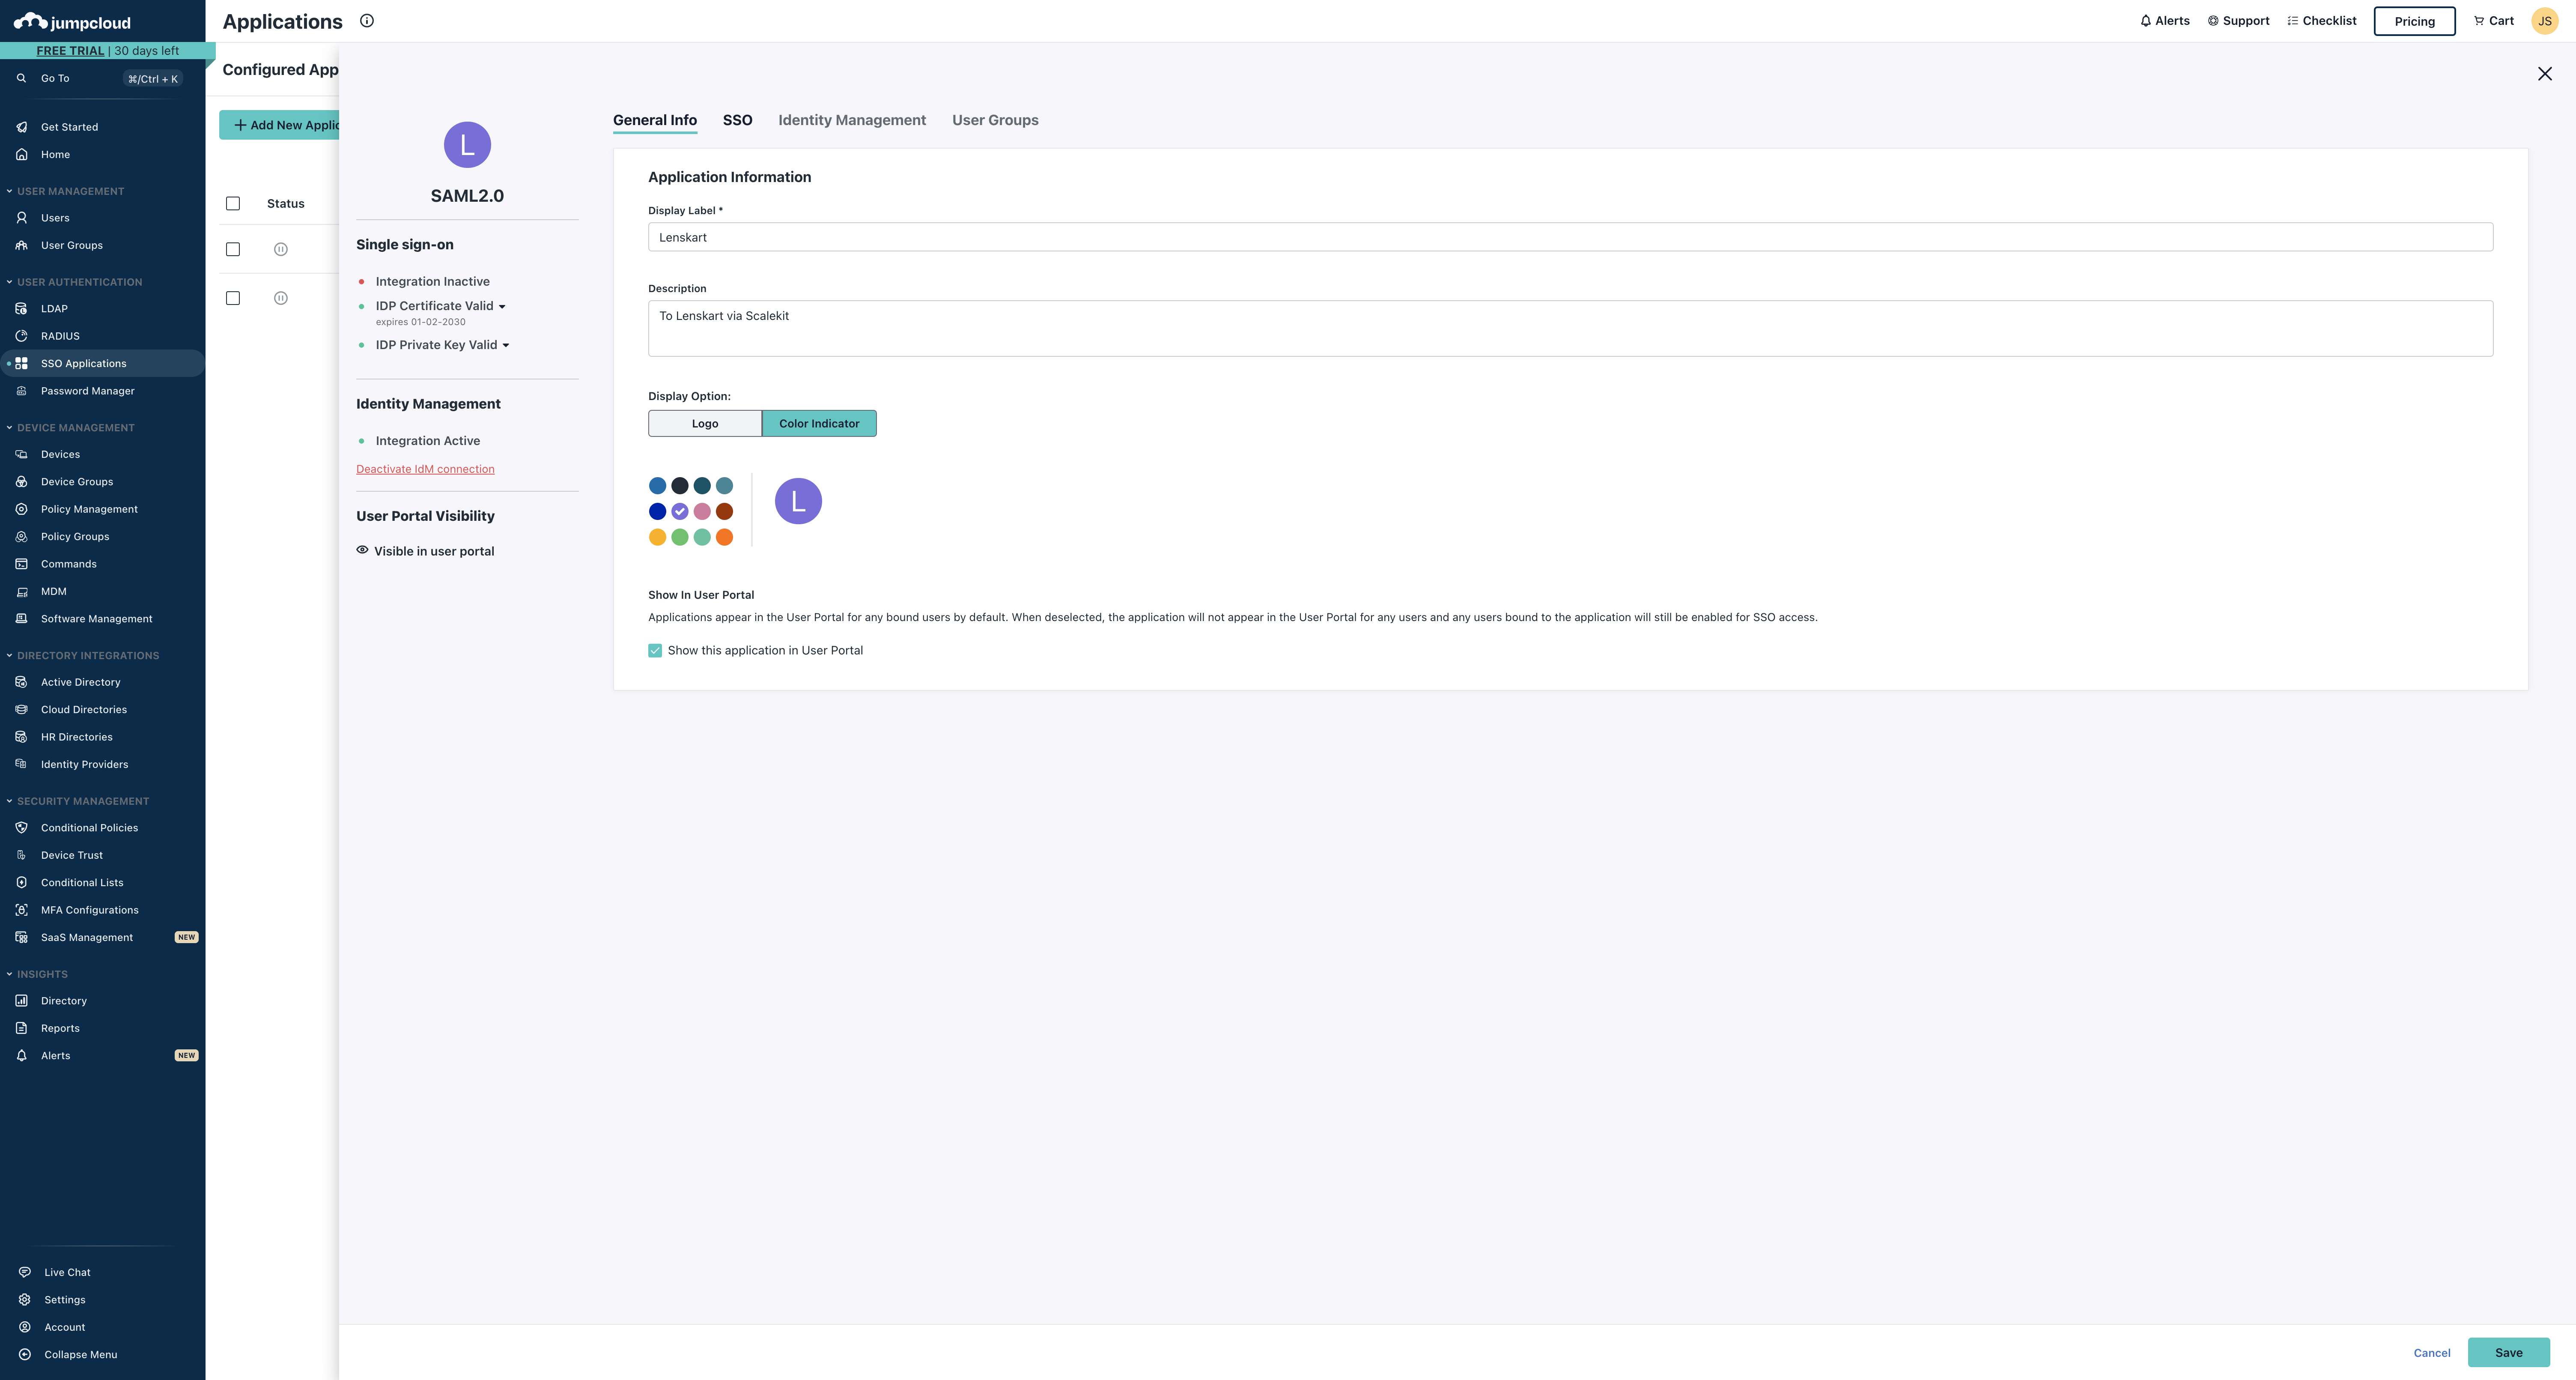This screenshot has height=1380, width=2576.
Task: Click the FREE TRIAL link
Action: coord(70,51)
